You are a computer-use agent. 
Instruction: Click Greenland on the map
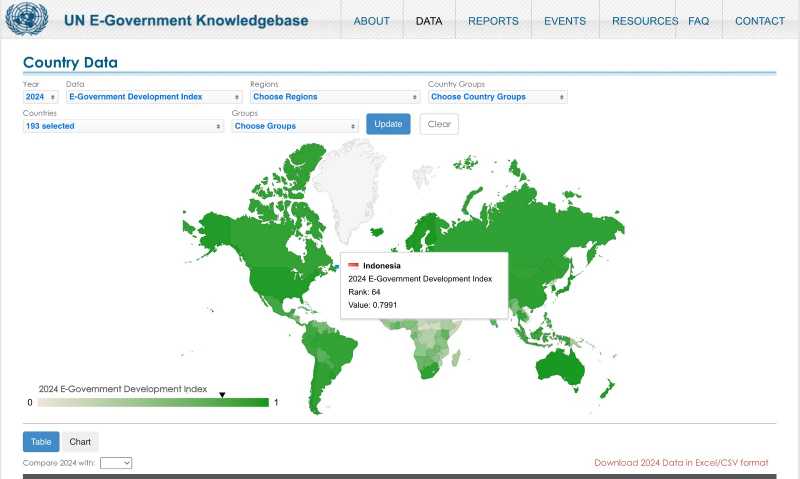(x=348, y=189)
